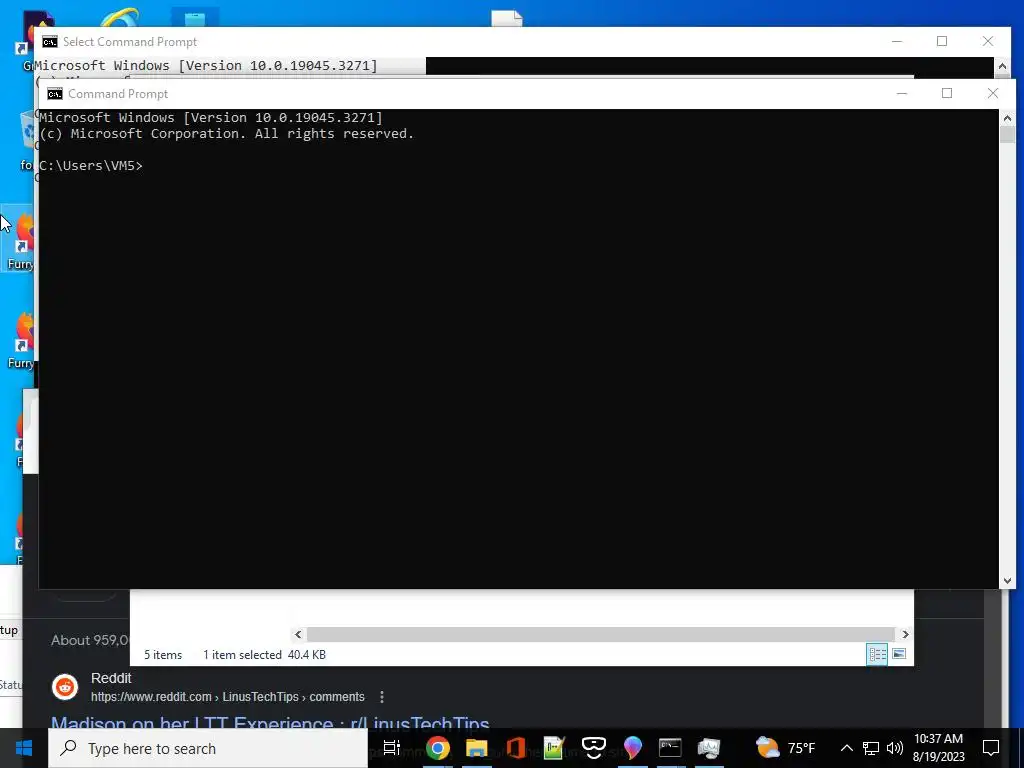
Task: Open the 75°F weather widget
Action: coord(786,748)
